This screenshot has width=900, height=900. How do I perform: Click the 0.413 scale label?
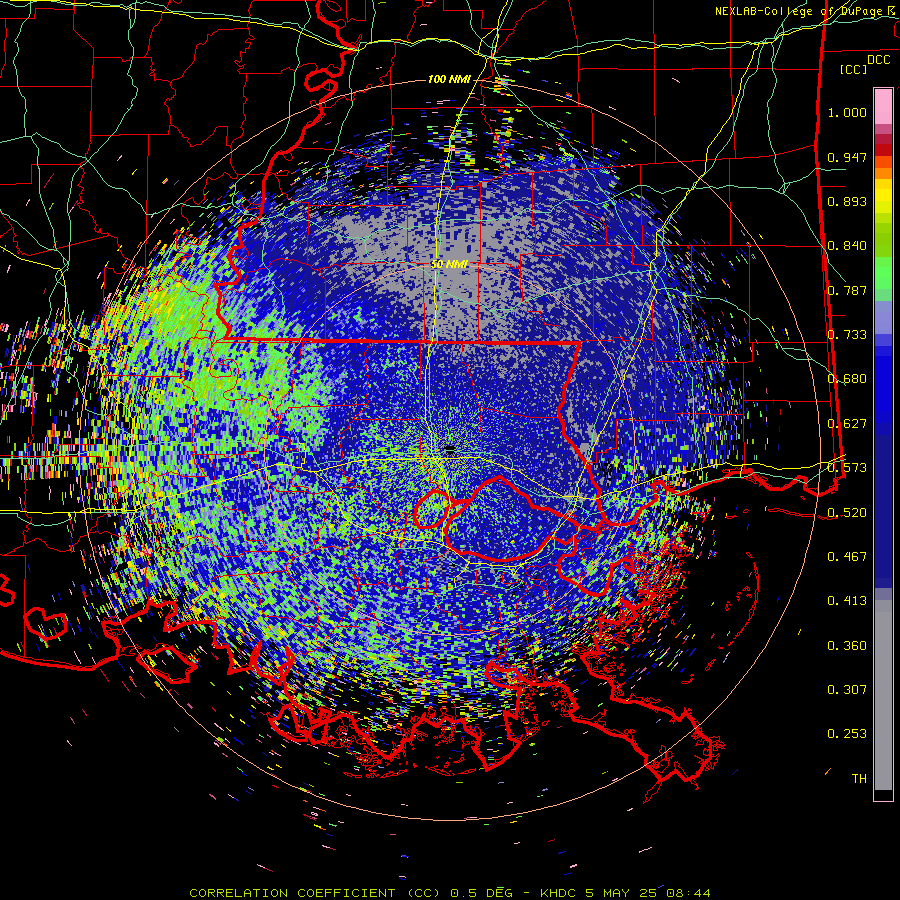click(x=847, y=601)
